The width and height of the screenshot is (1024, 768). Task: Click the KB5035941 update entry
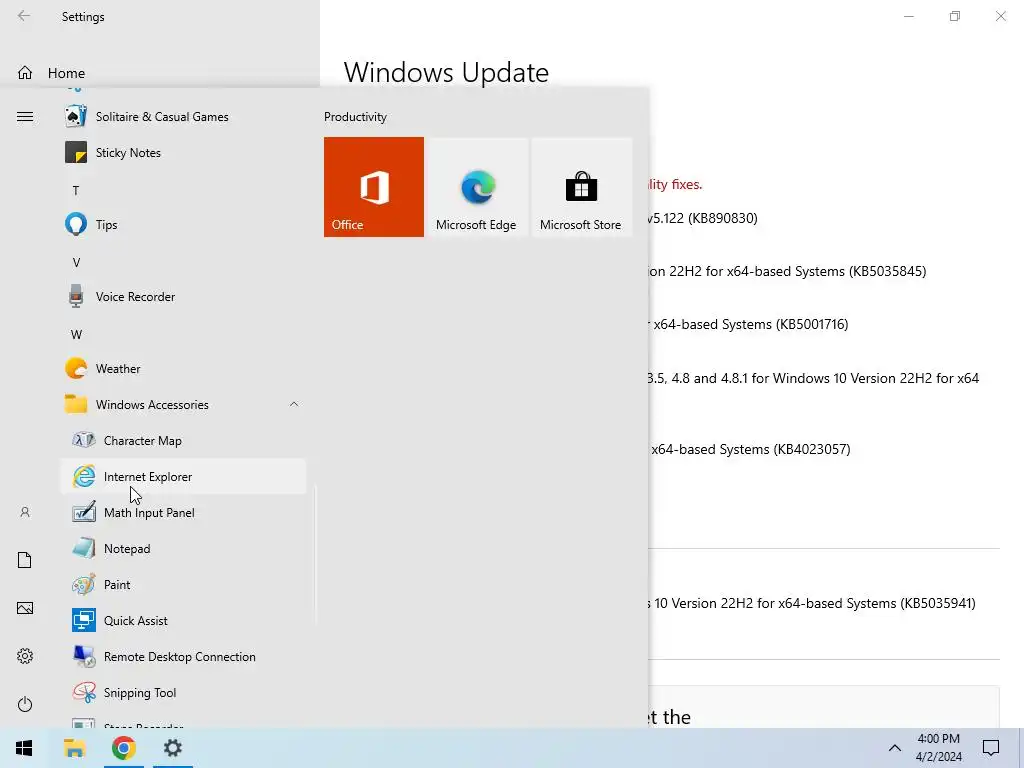[x=812, y=603]
